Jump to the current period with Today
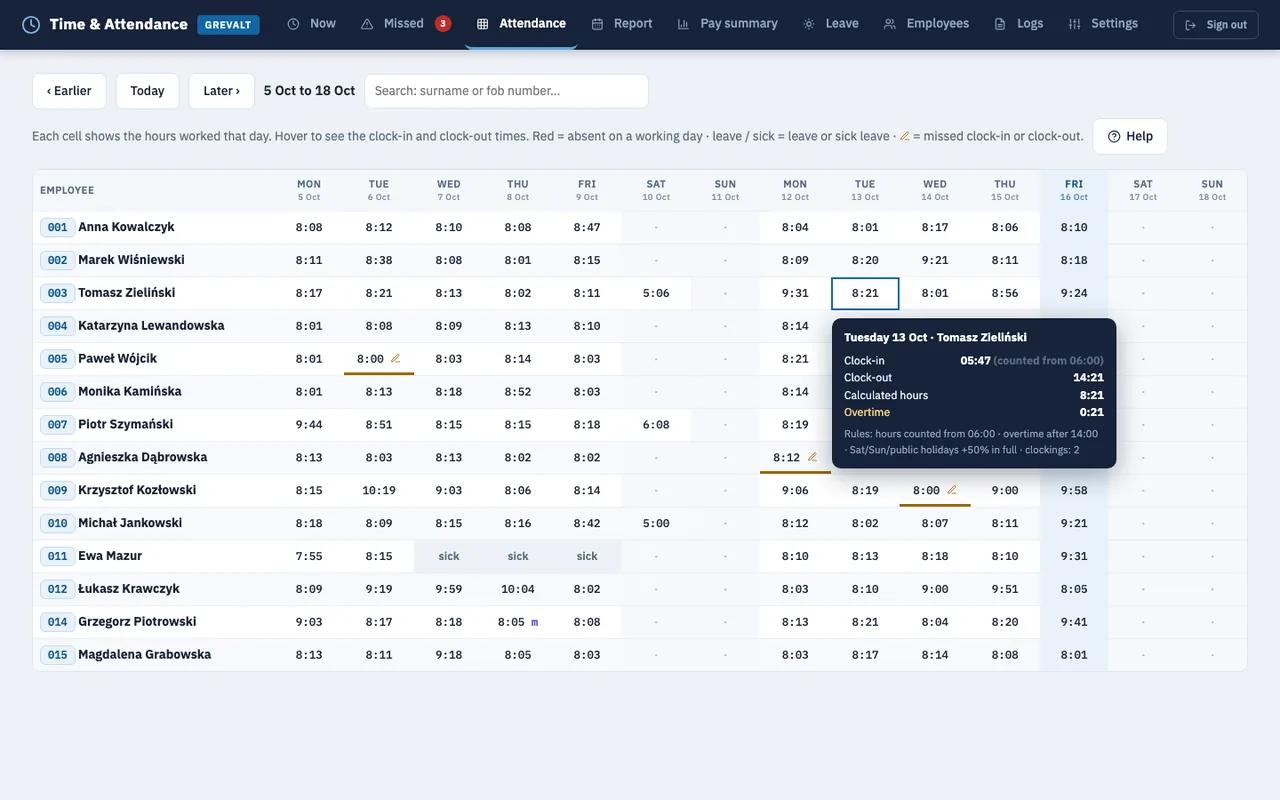 [x=147, y=91]
